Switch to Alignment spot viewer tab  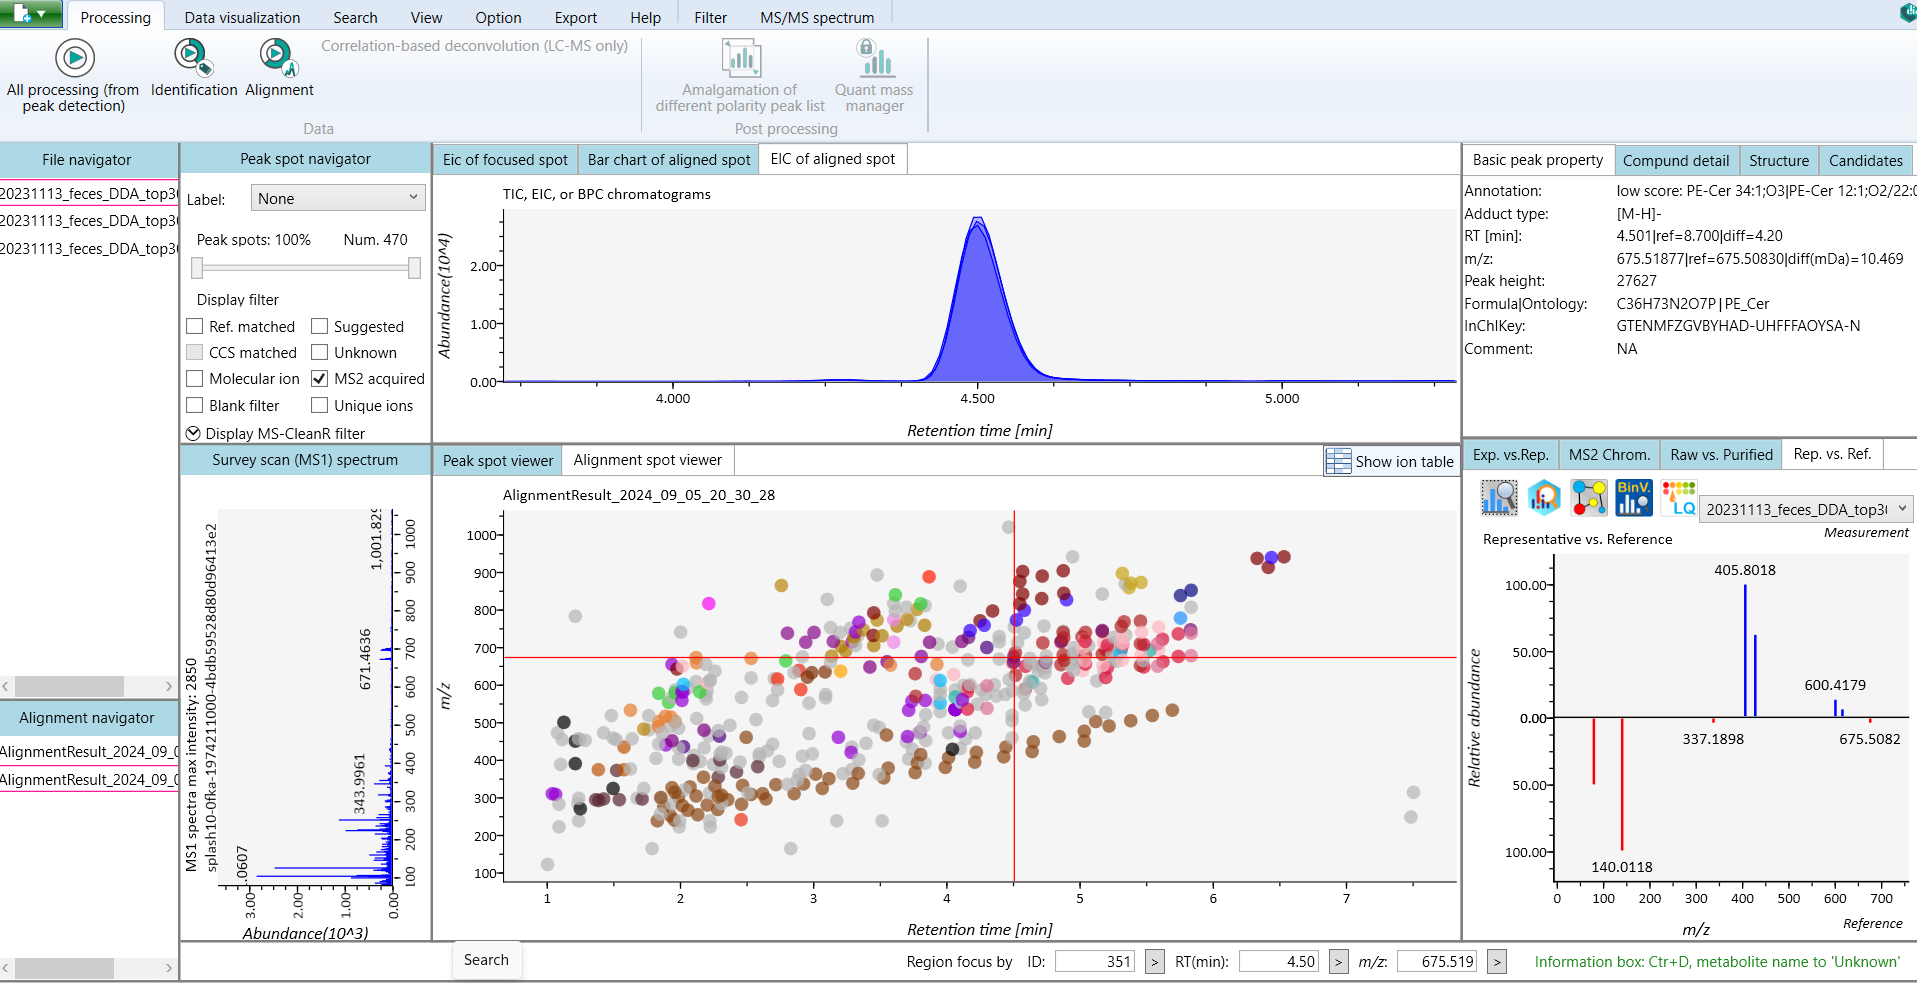click(x=647, y=460)
